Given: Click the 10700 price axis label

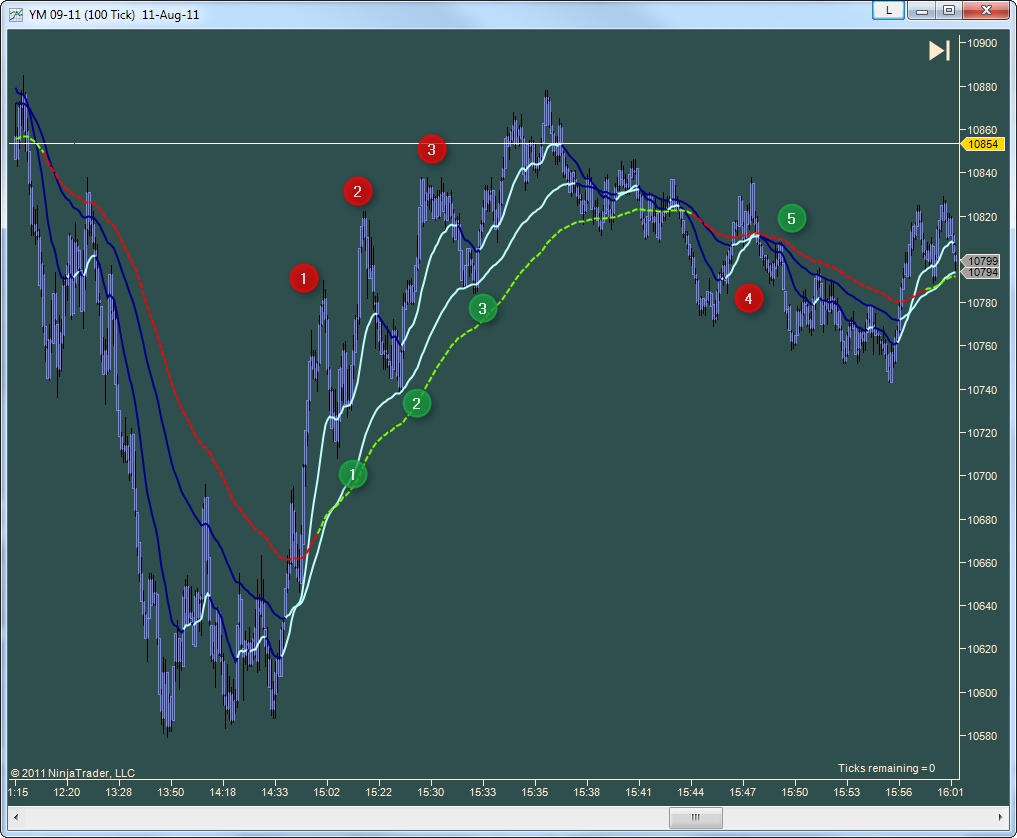Looking at the screenshot, I should [982, 476].
